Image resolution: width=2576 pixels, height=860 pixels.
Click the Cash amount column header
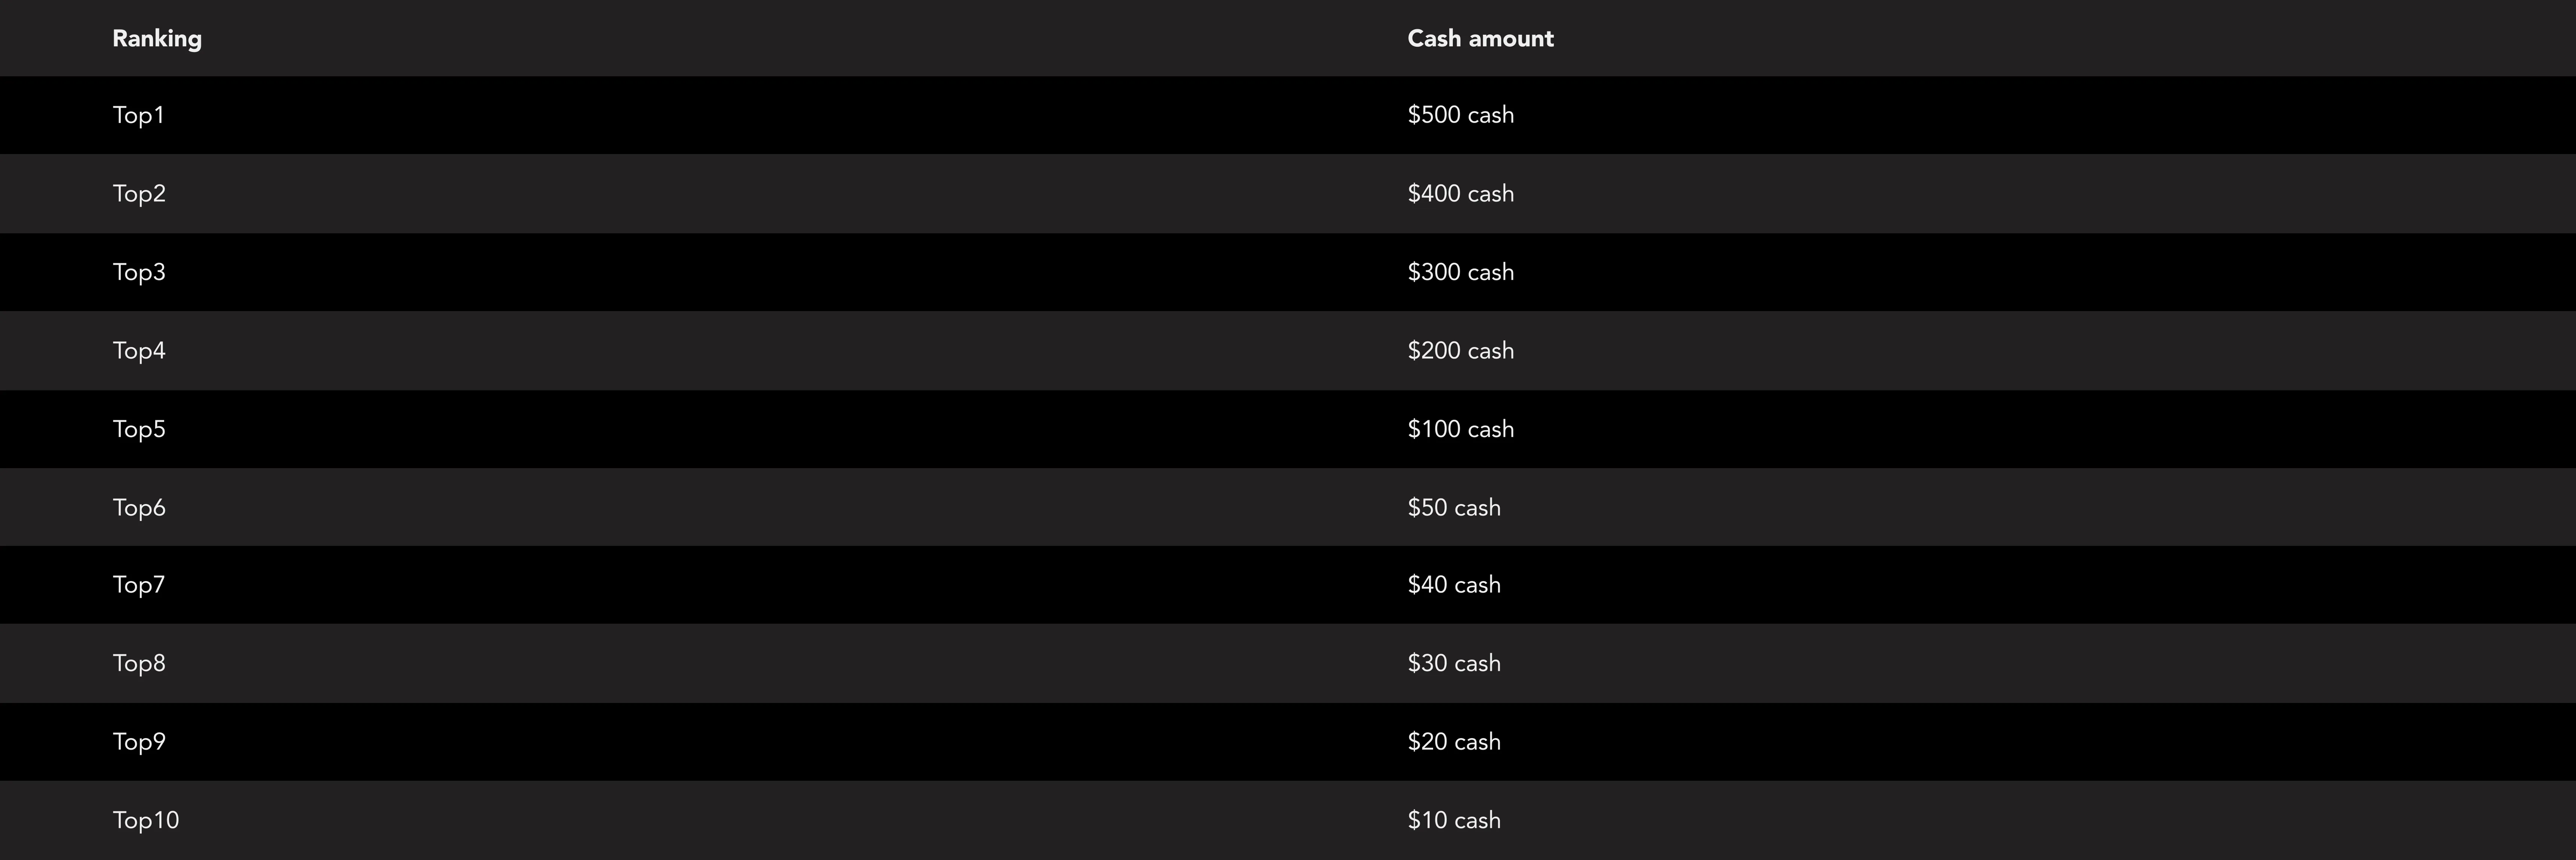1480,38
